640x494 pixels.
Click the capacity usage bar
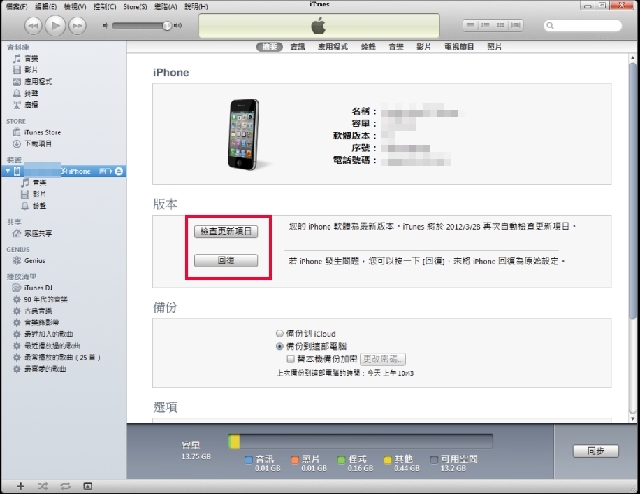[360, 442]
